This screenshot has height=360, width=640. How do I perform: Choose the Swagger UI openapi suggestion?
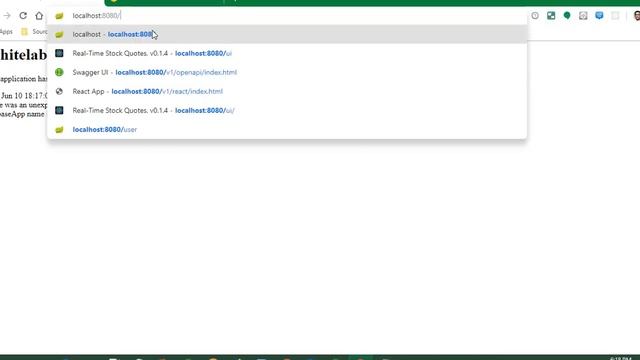pyautogui.click(x=287, y=72)
